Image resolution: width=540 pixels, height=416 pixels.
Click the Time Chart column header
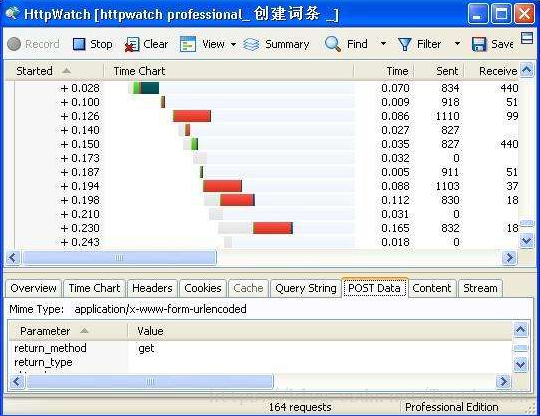228,71
